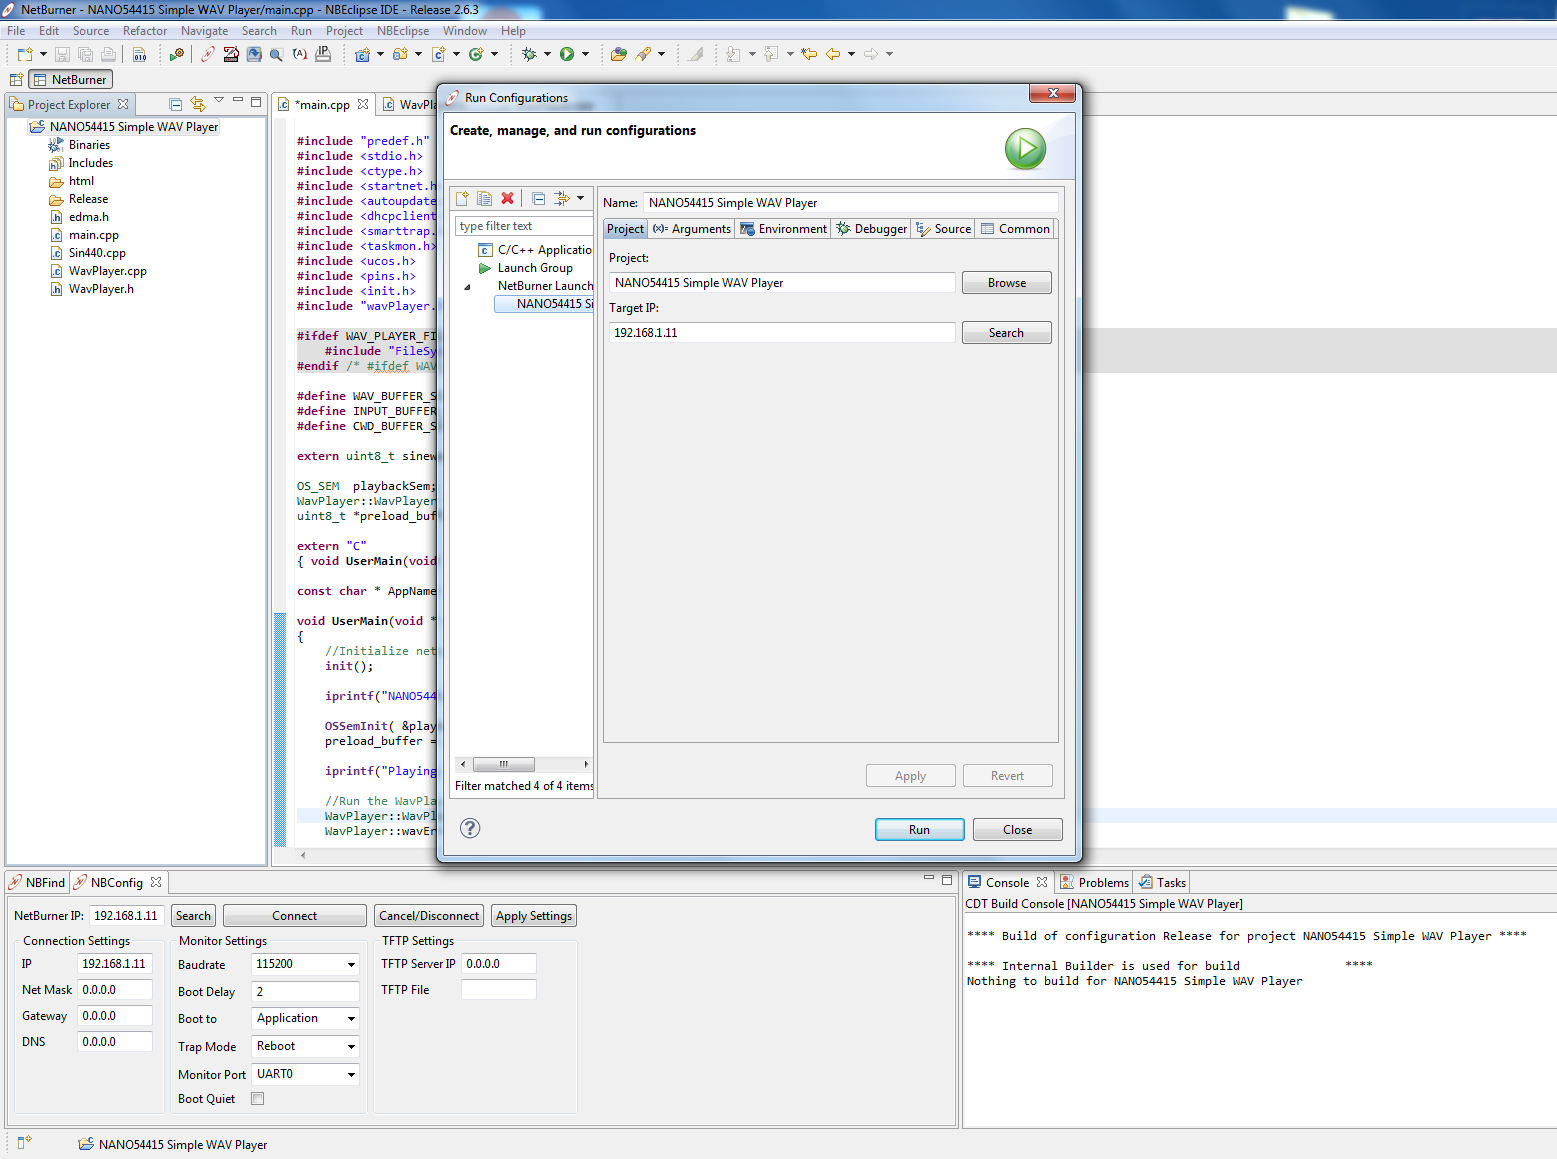Click the Connect button in NBConfig
This screenshot has width=1557, height=1159.
[x=295, y=916]
